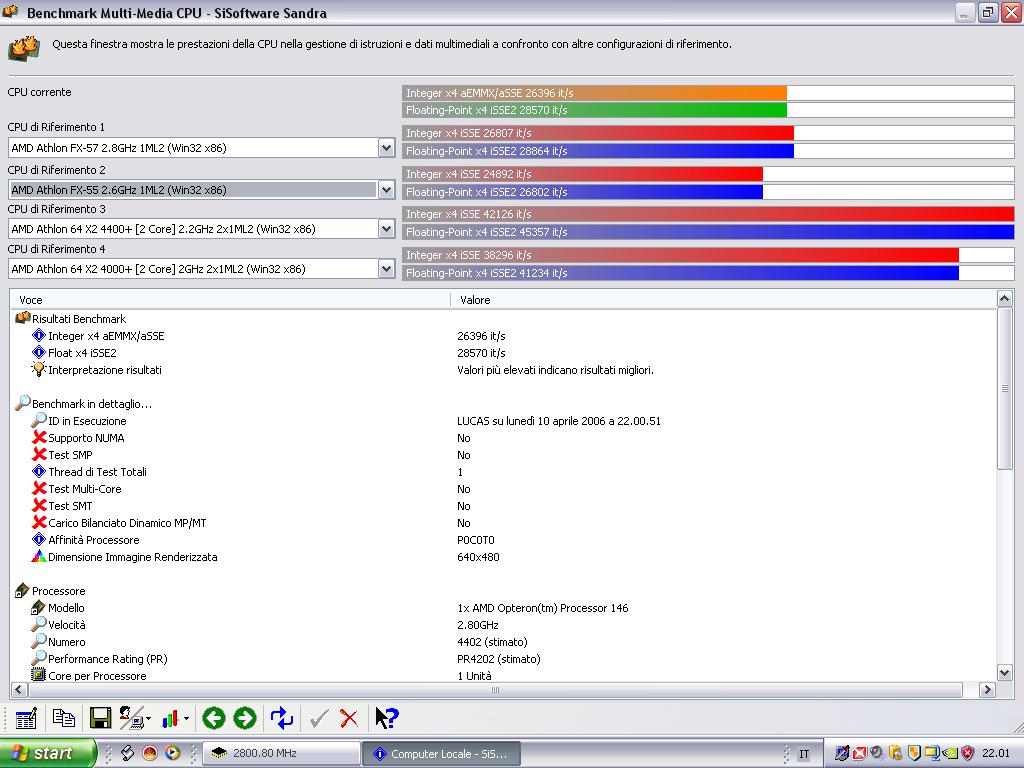Select the Velocità row
The width and height of the screenshot is (1024, 768).
pyautogui.click(x=503, y=624)
